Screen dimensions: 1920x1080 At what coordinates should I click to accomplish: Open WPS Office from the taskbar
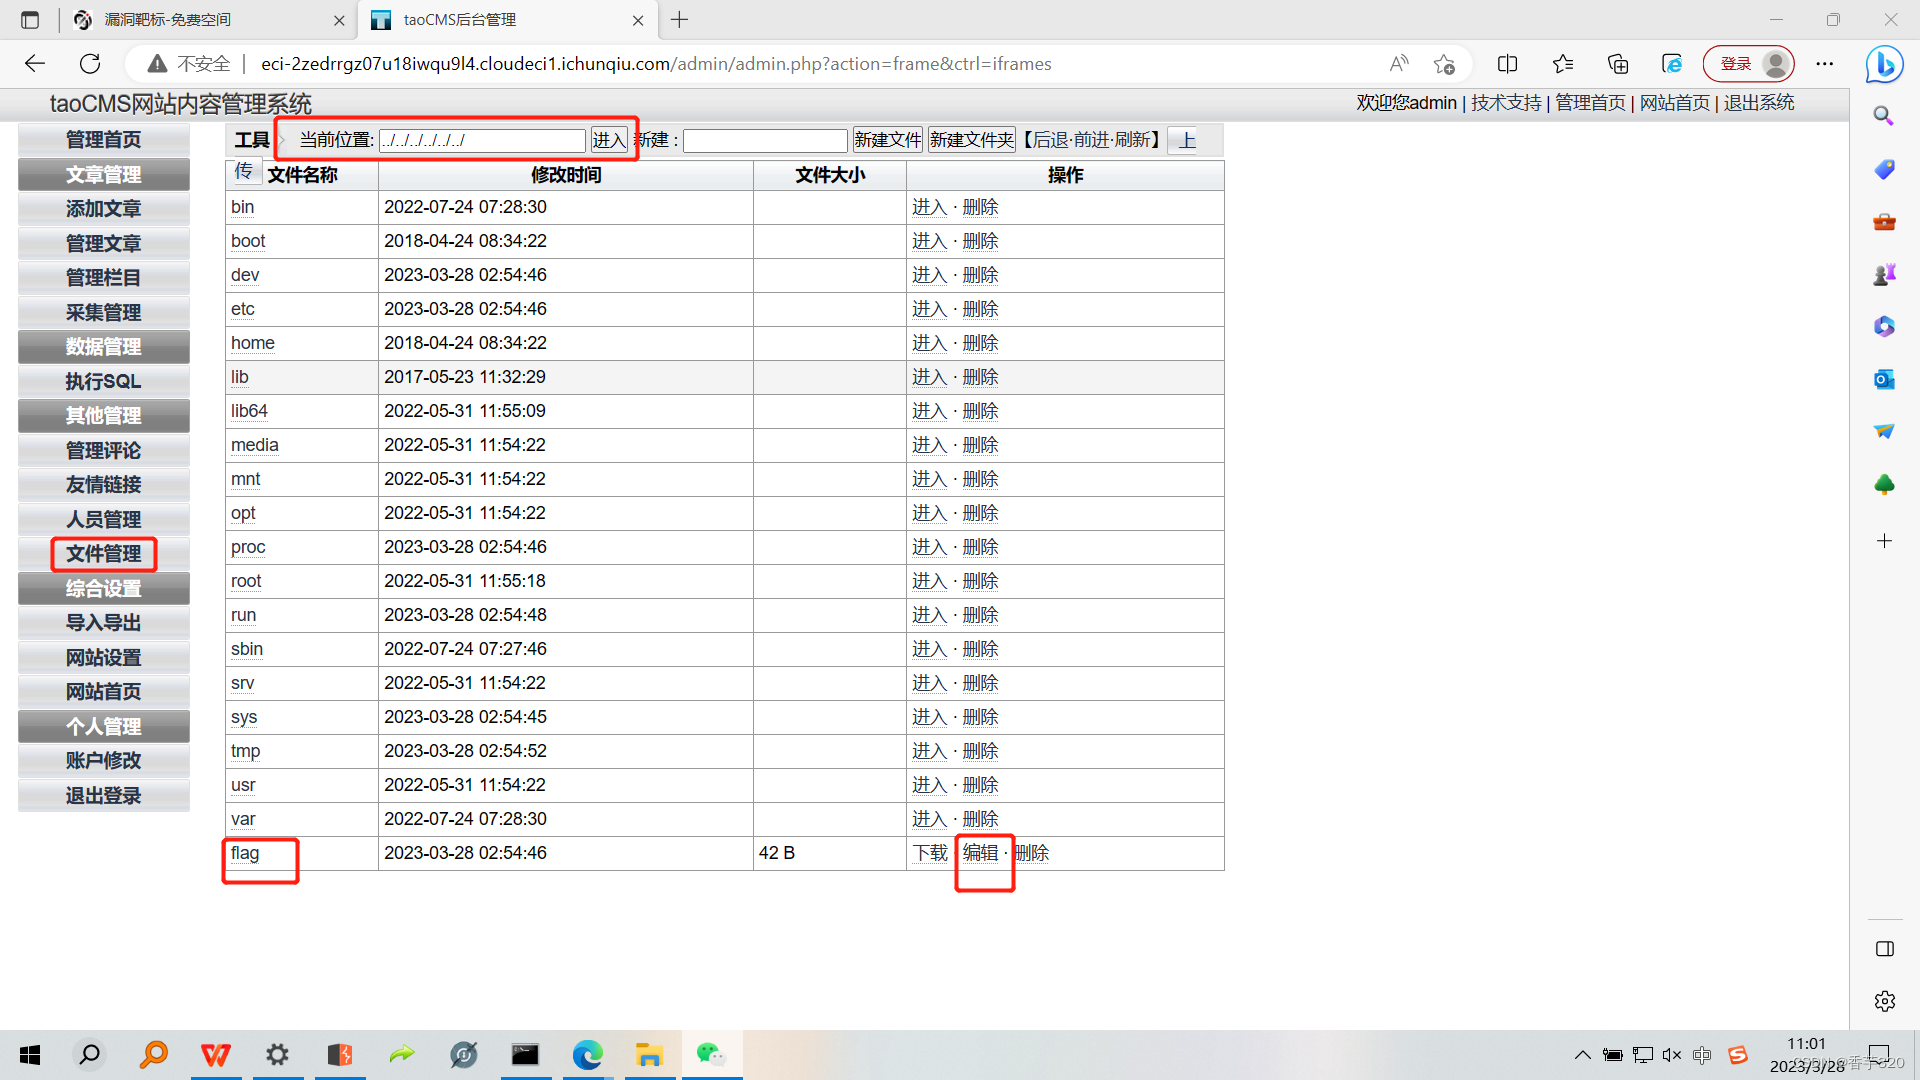(x=216, y=1055)
